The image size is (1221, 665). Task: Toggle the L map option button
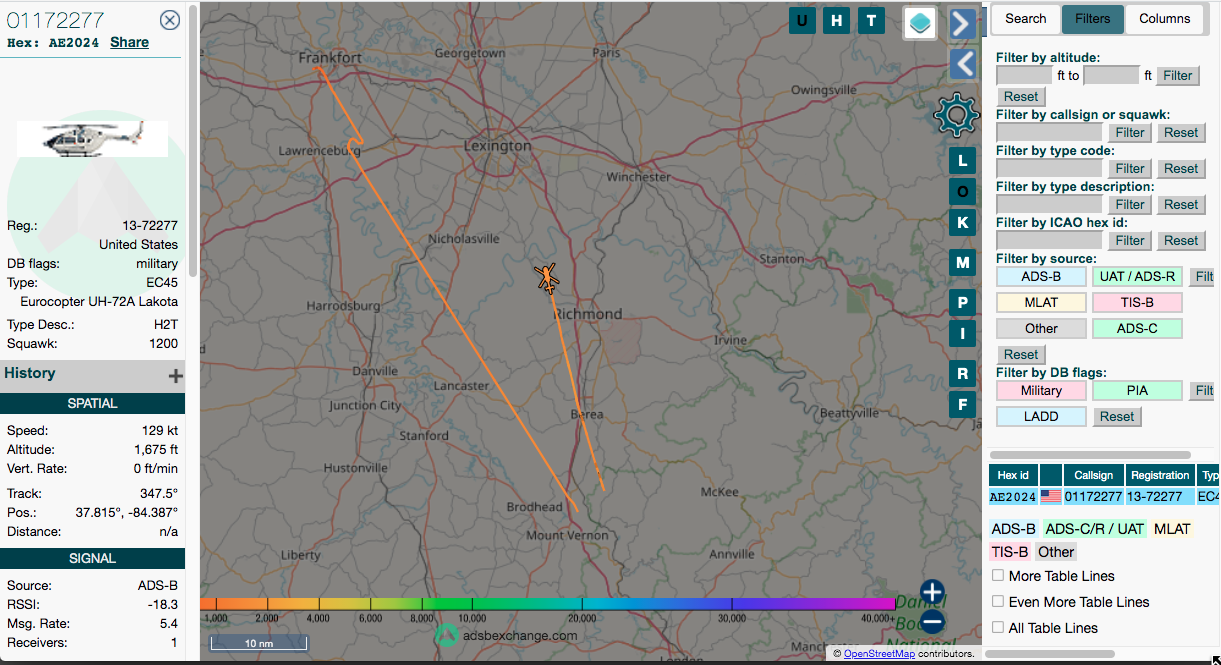[962, 160]
